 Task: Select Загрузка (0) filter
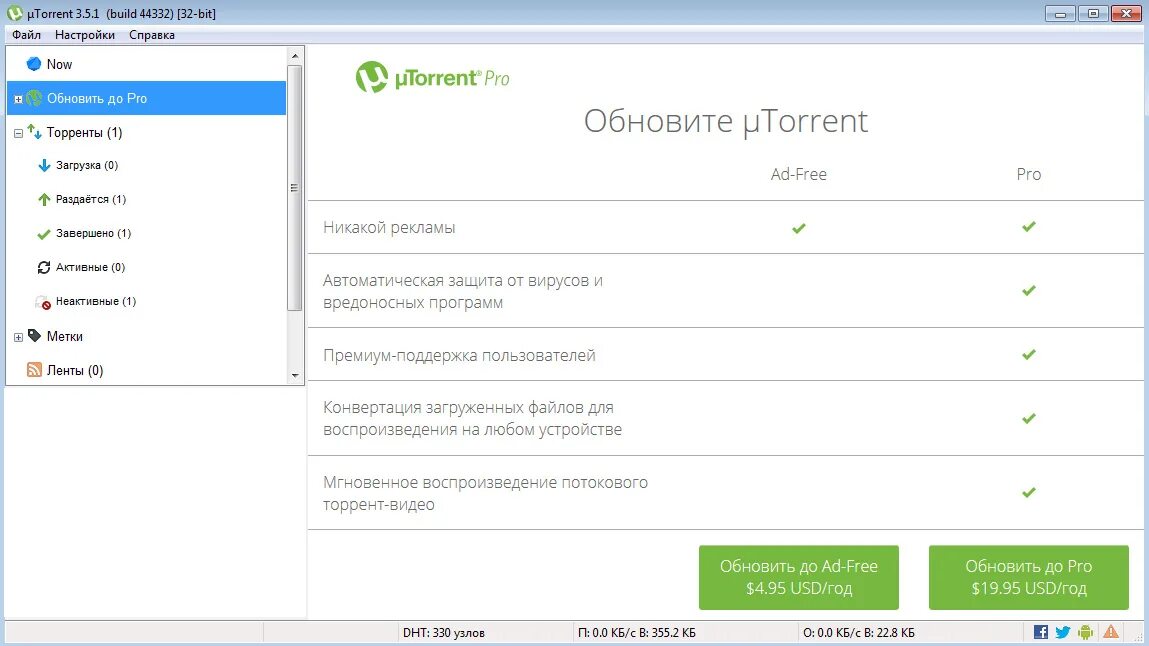(147, 166)
